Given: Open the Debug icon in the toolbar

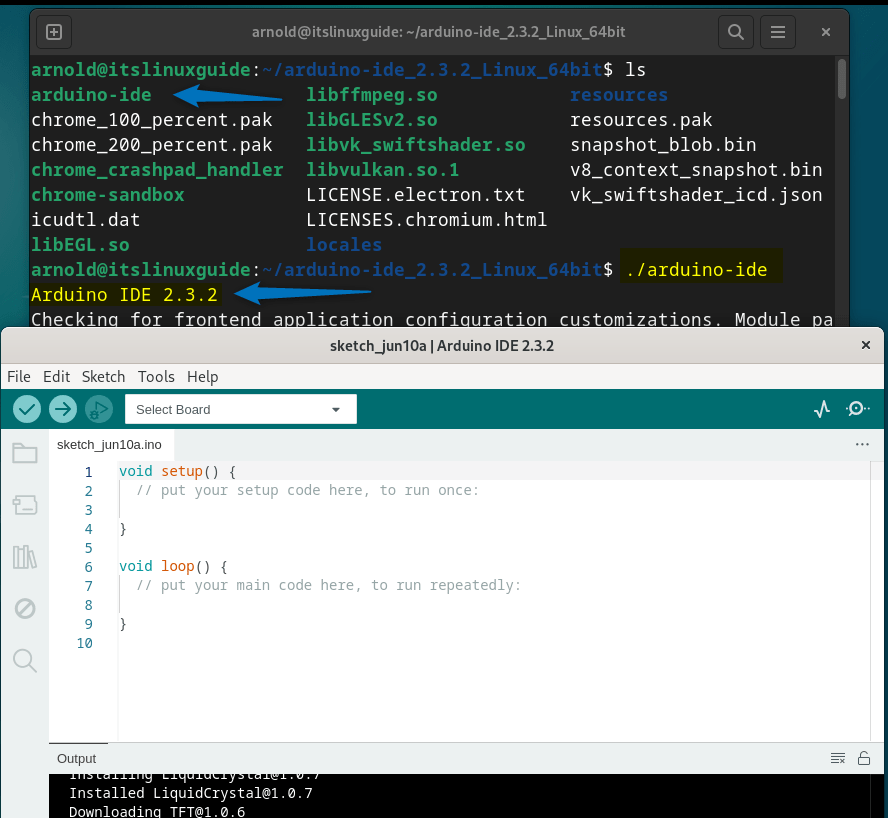Looking at the screenshot, I should pos(97,408).
